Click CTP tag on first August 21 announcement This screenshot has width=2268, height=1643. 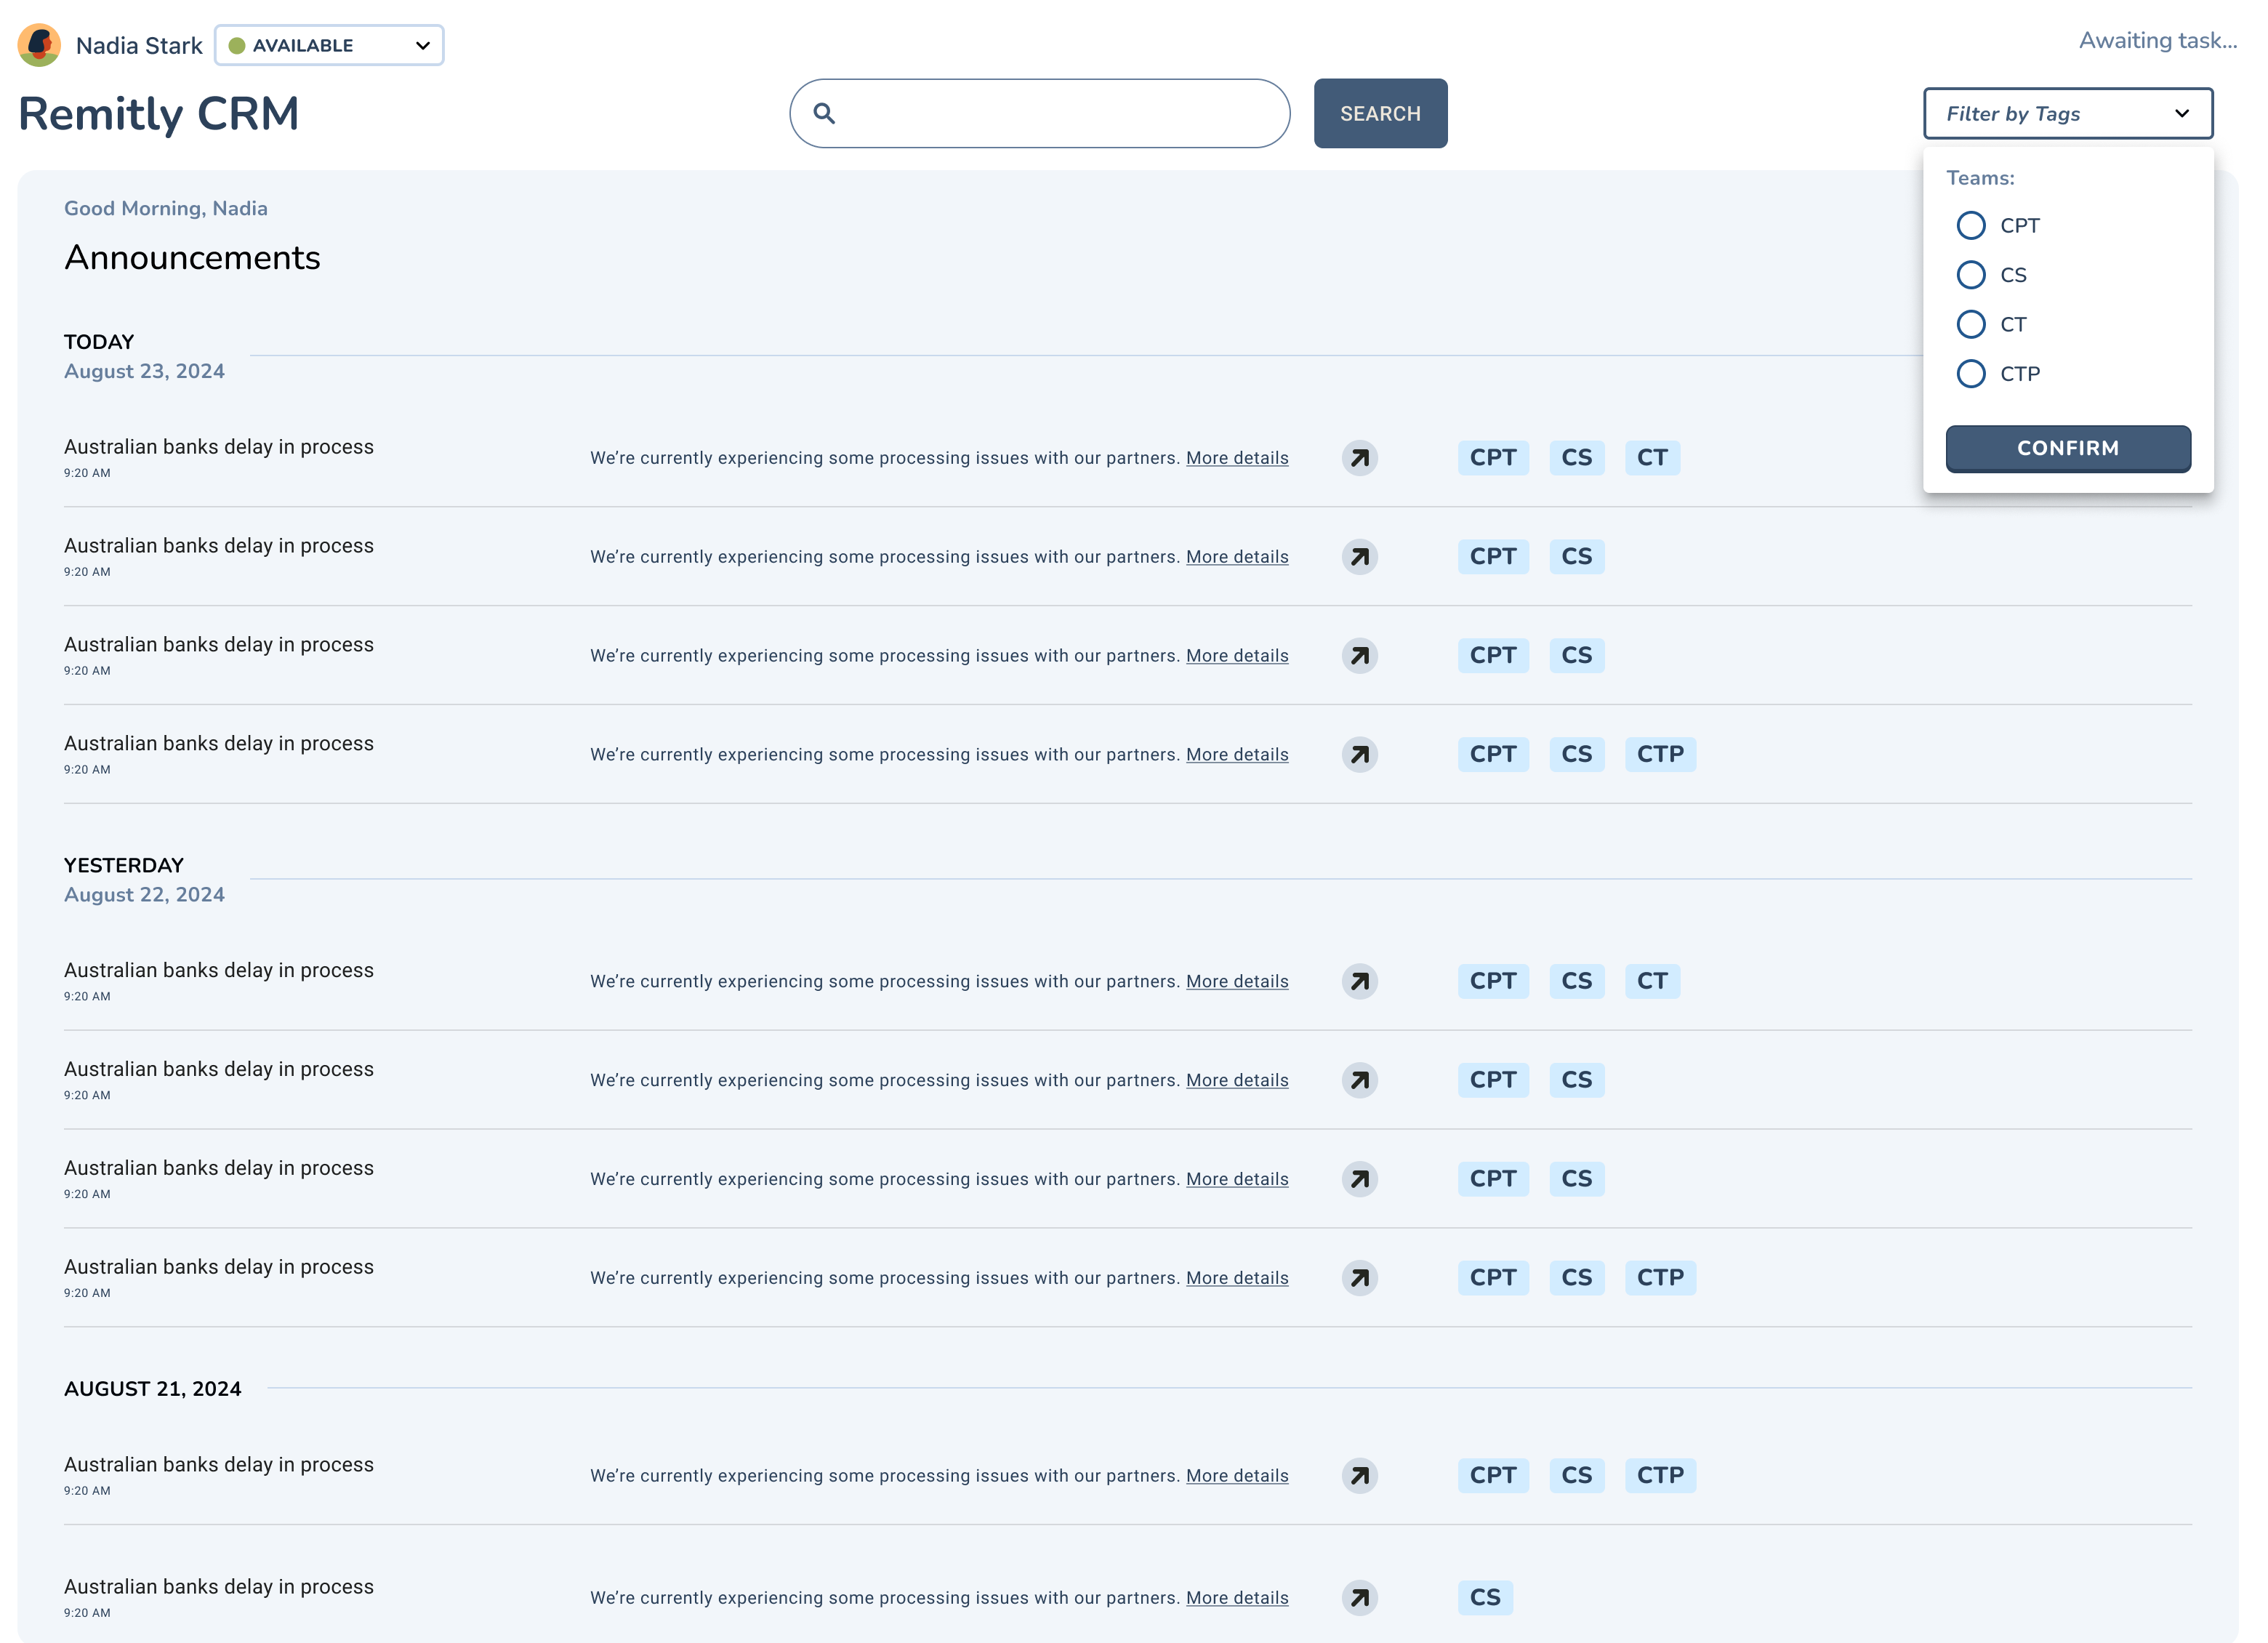[x=1660, y=1476]
